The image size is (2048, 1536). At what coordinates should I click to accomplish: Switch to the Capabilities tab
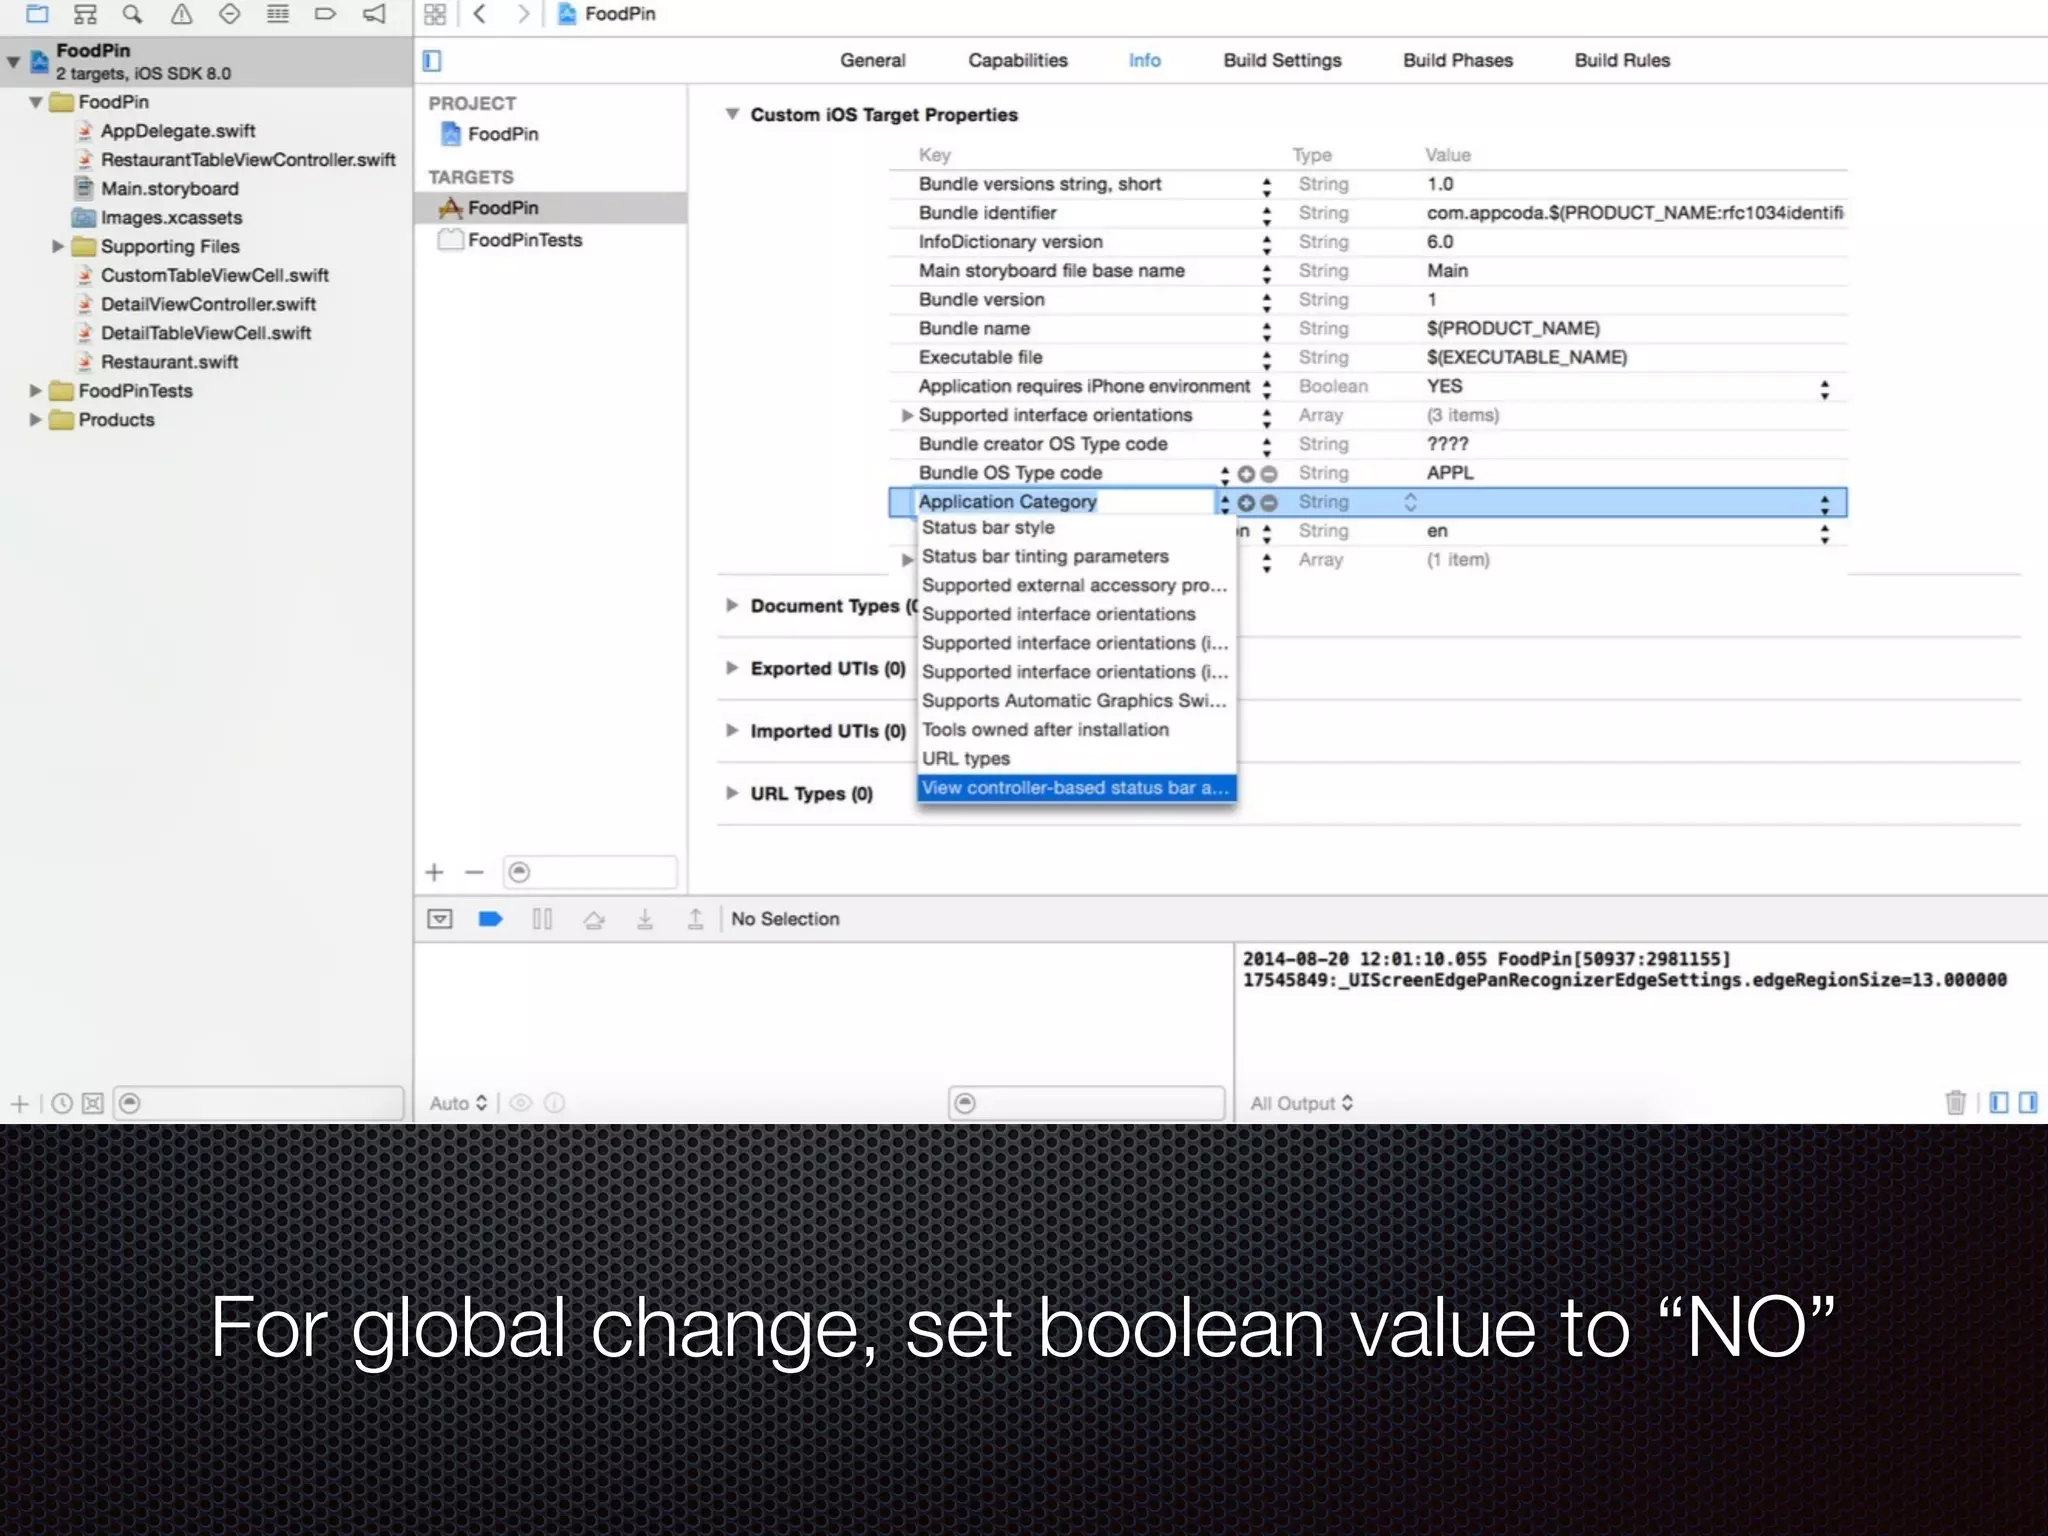[1017, 60]
